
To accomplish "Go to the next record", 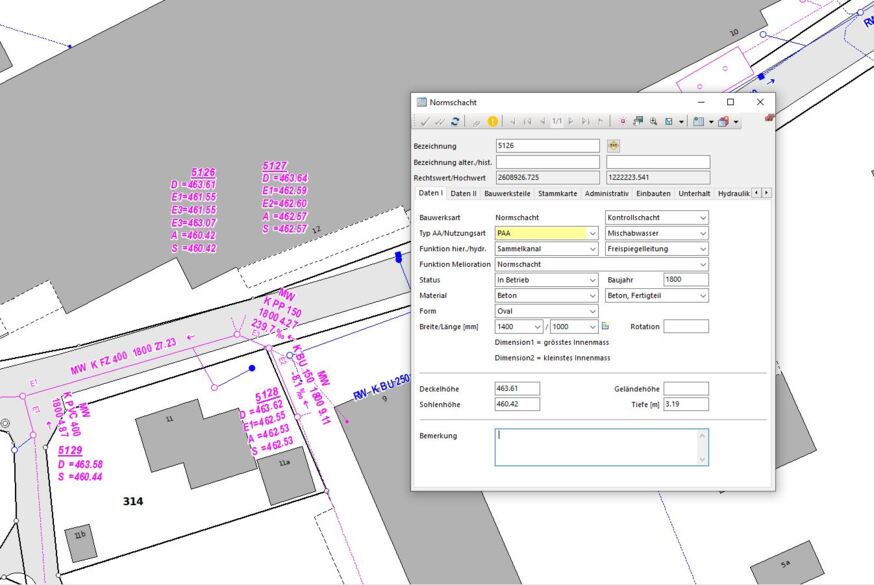I will (571, 121).
